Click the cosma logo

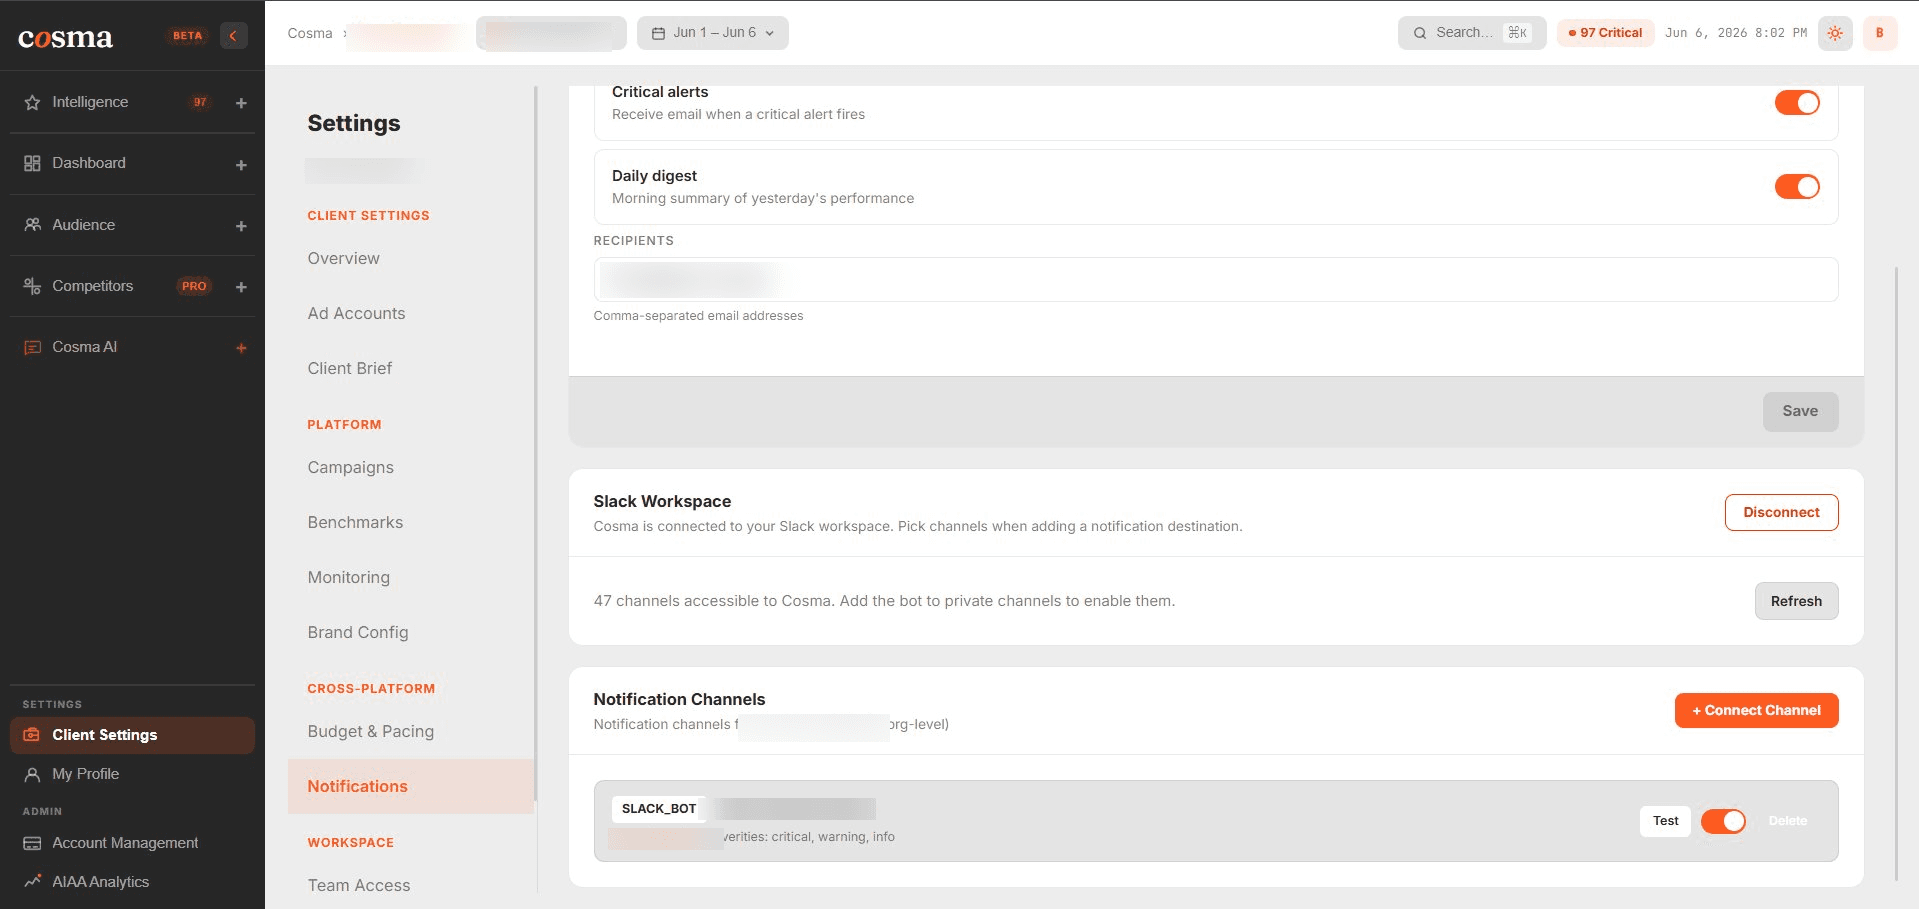(x=66, y=37)
